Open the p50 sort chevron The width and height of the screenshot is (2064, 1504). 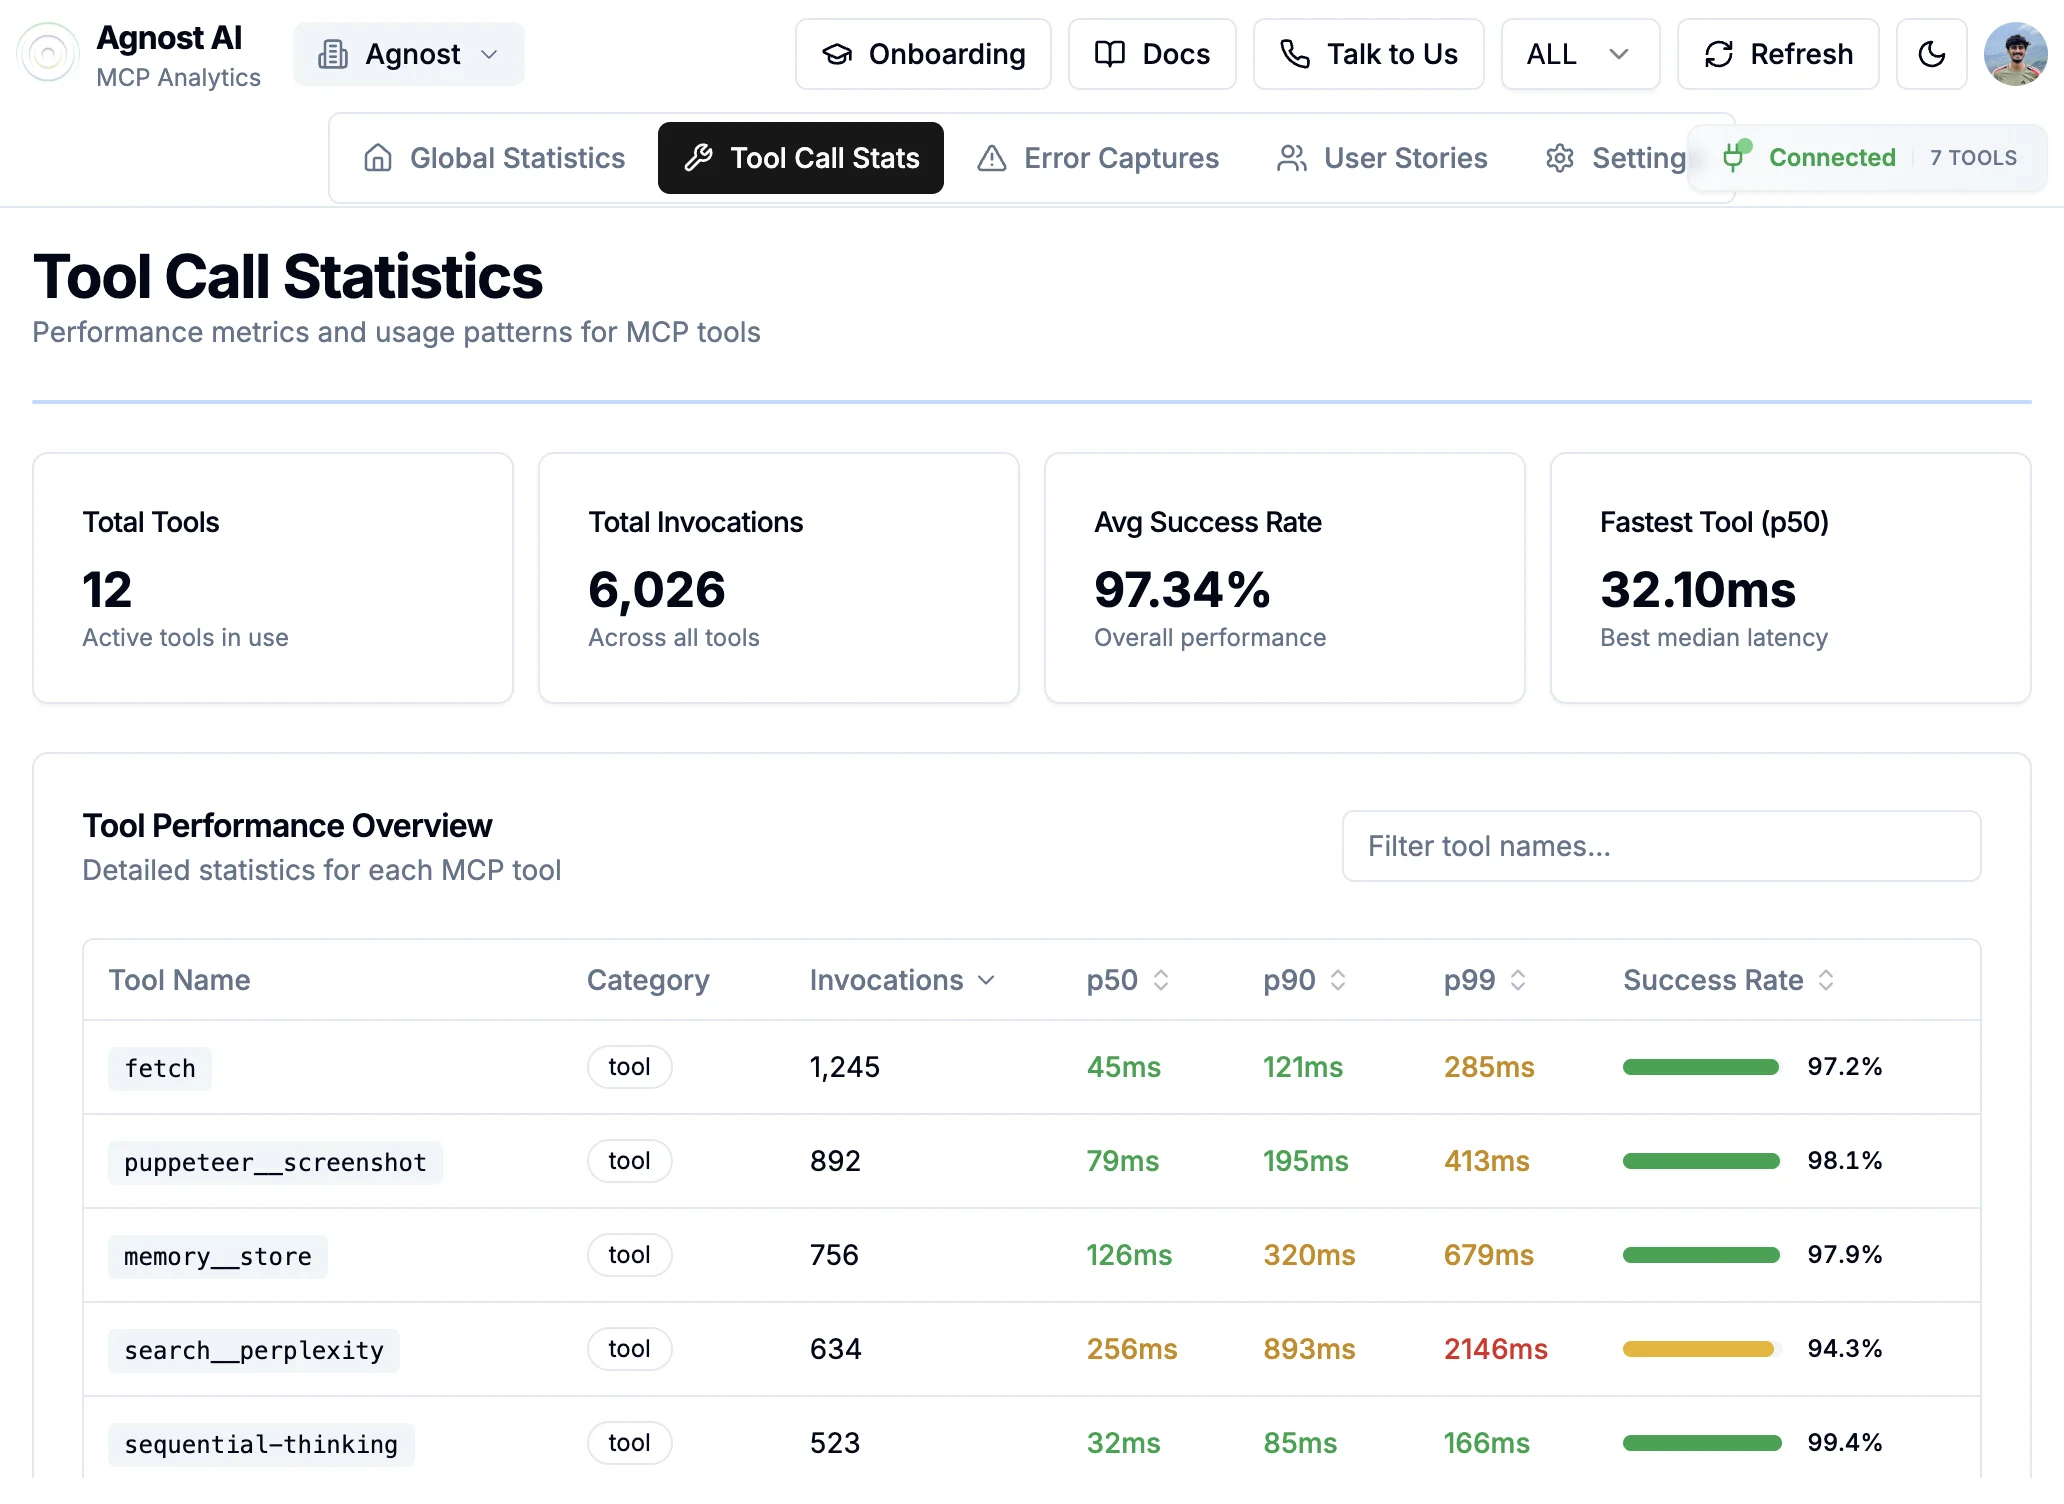tap(1160, 980)
